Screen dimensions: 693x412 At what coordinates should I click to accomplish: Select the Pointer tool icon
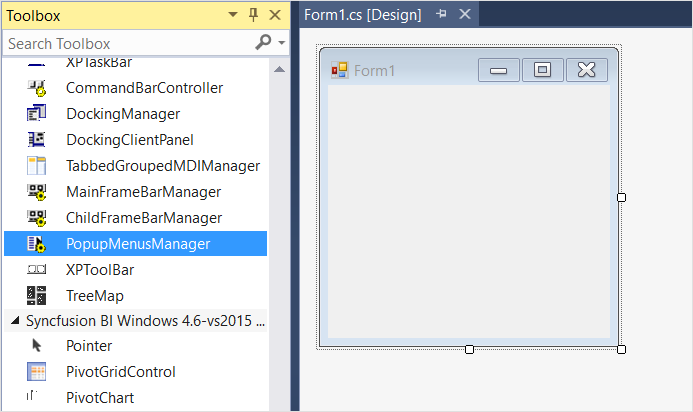pos(37,345)
